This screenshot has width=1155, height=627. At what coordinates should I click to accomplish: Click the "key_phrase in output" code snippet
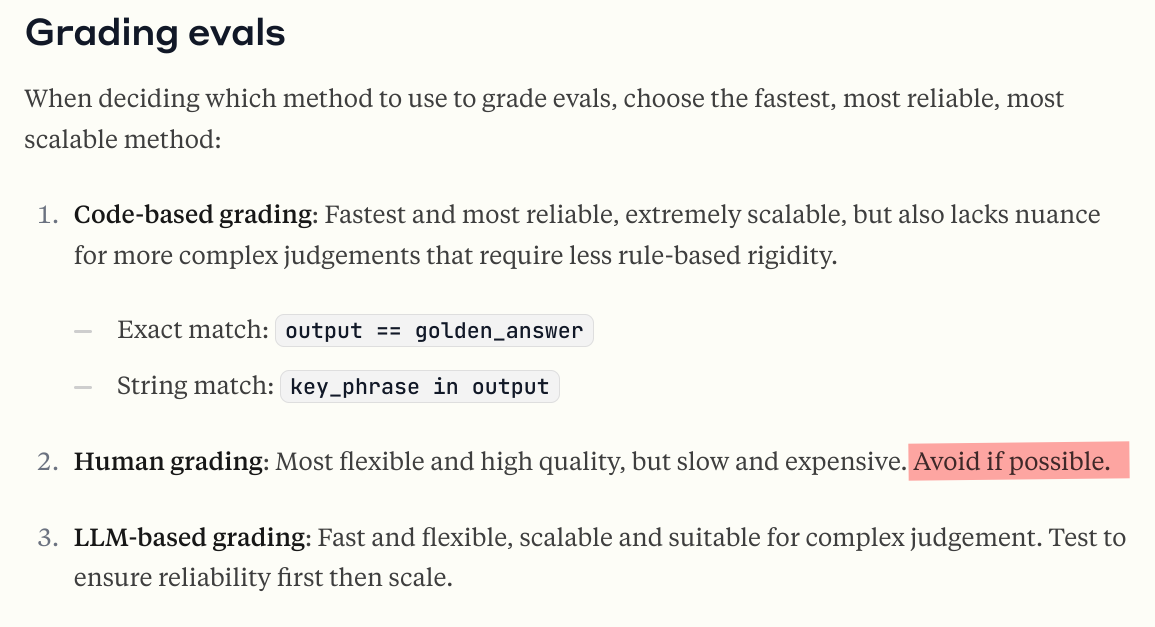(x=419, y=387)
